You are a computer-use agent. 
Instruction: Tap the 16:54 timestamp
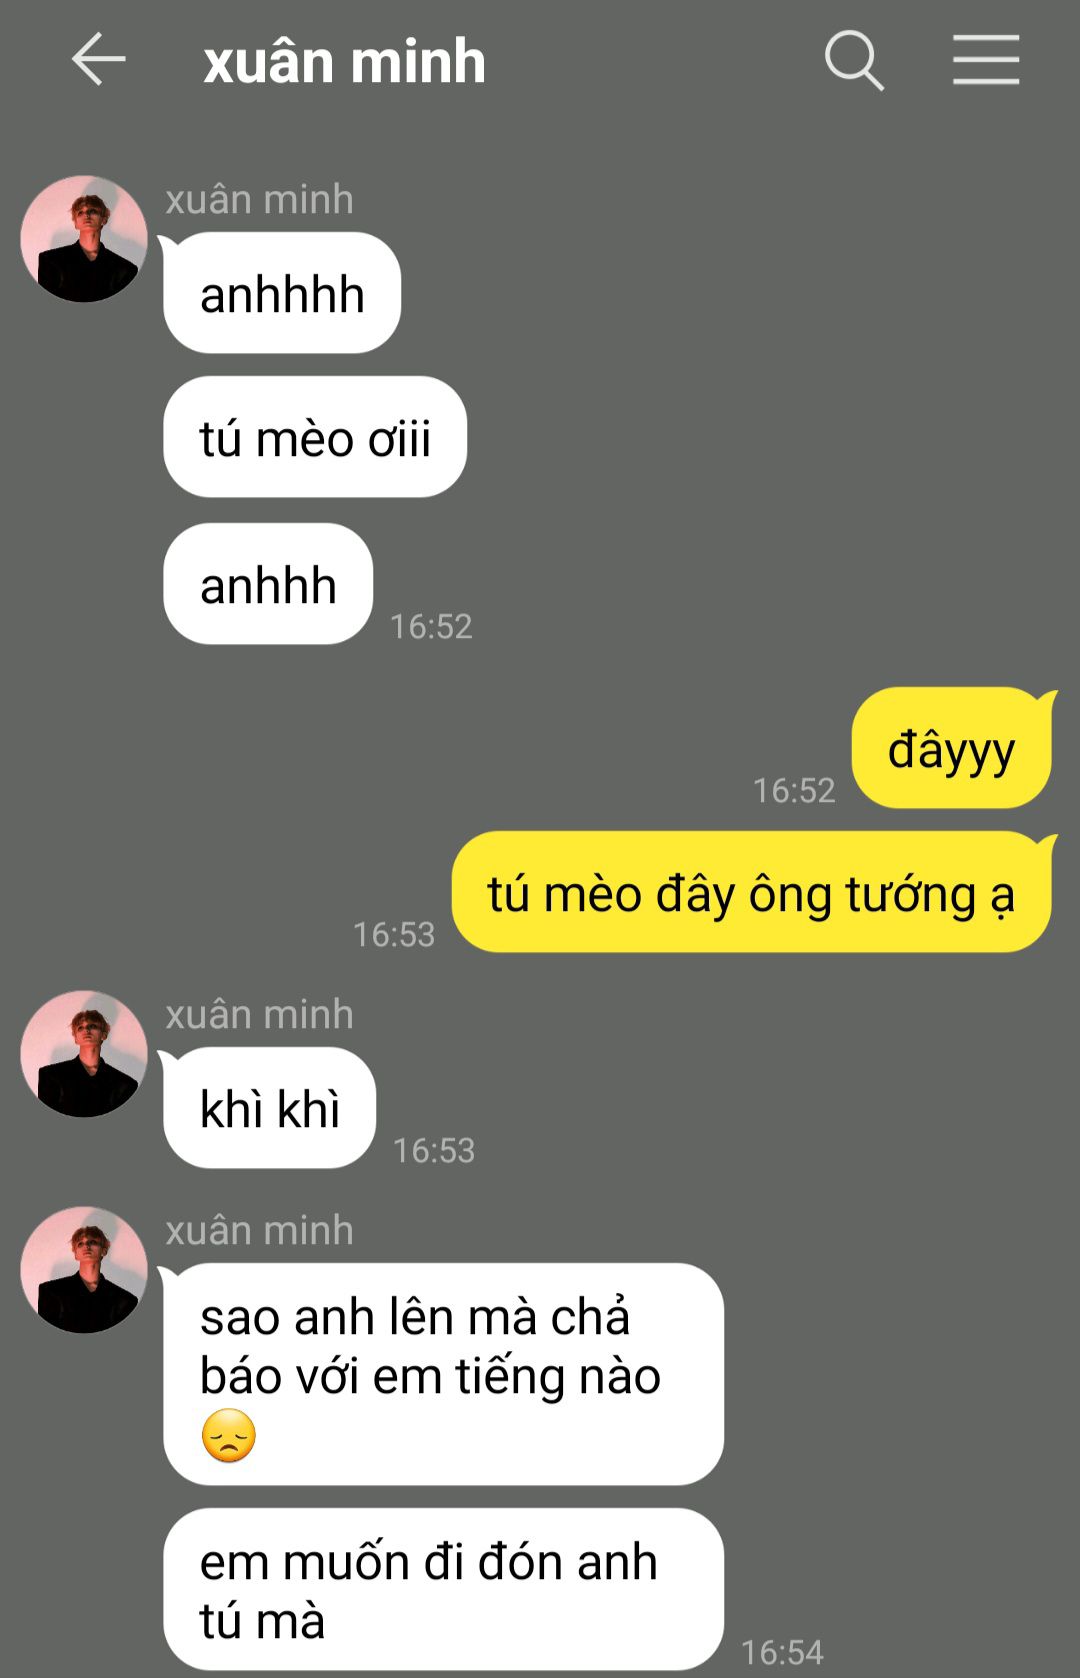pyautogui.click(x=782, y=1652)
